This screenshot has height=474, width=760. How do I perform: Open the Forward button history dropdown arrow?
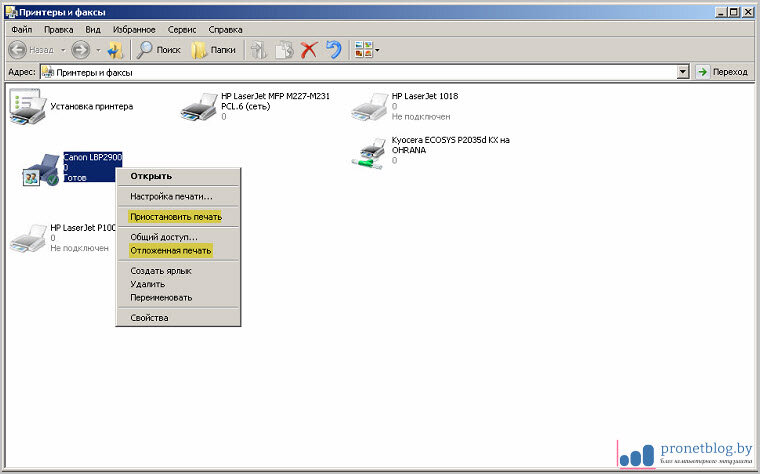pos(98,50)
